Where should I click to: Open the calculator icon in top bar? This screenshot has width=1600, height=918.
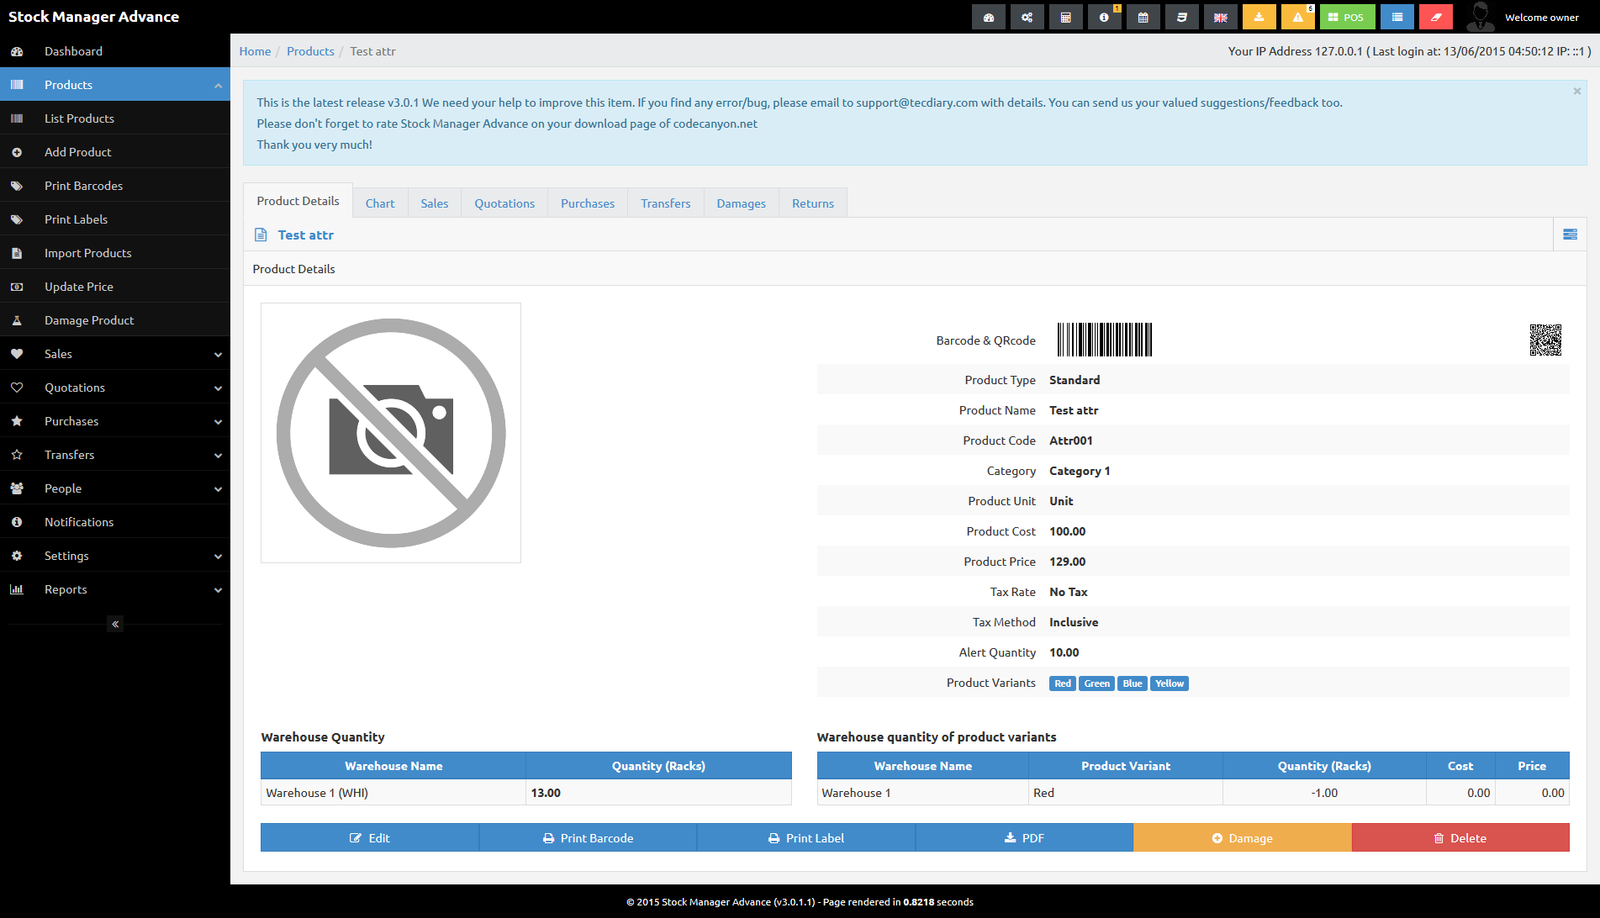click(1065, 17)
